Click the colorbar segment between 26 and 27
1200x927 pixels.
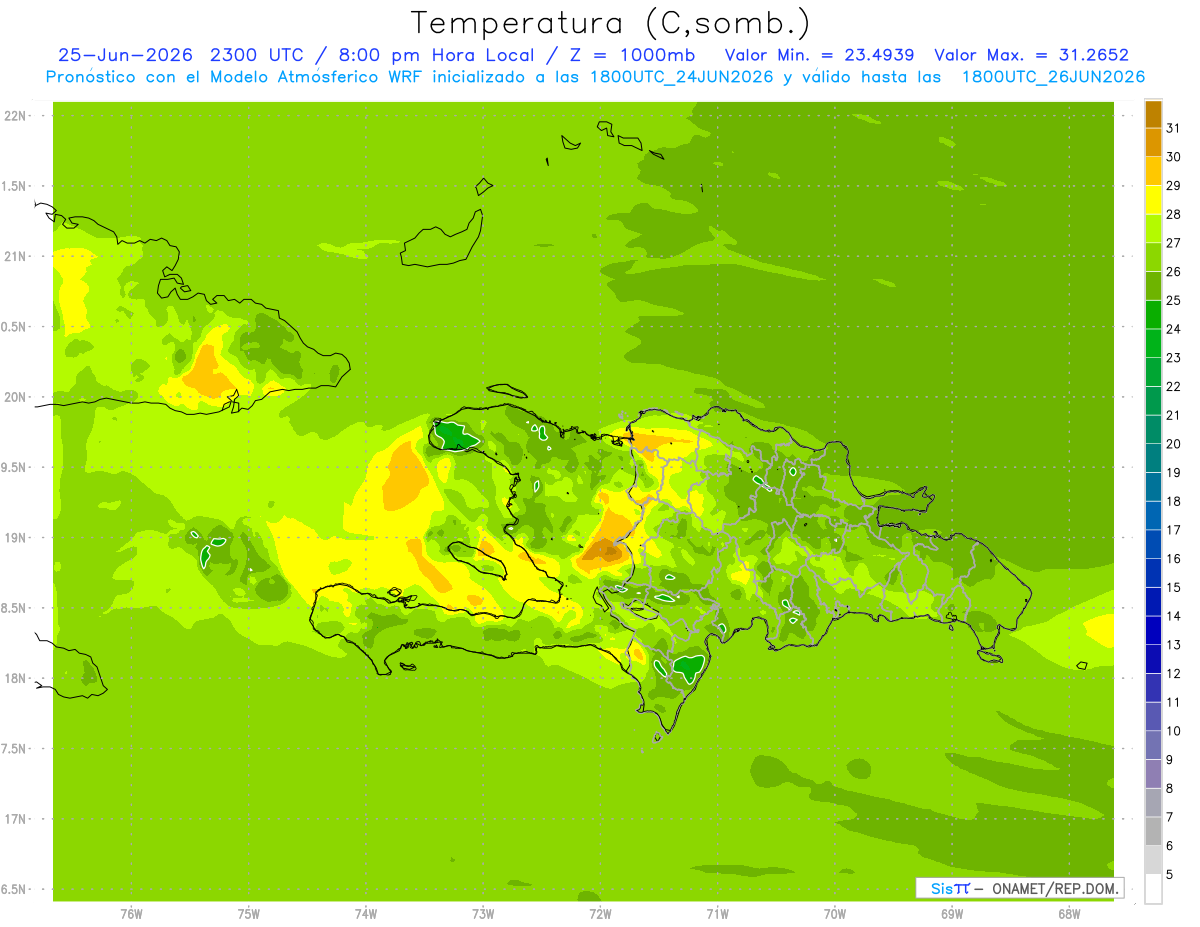tap(1153, 258)
